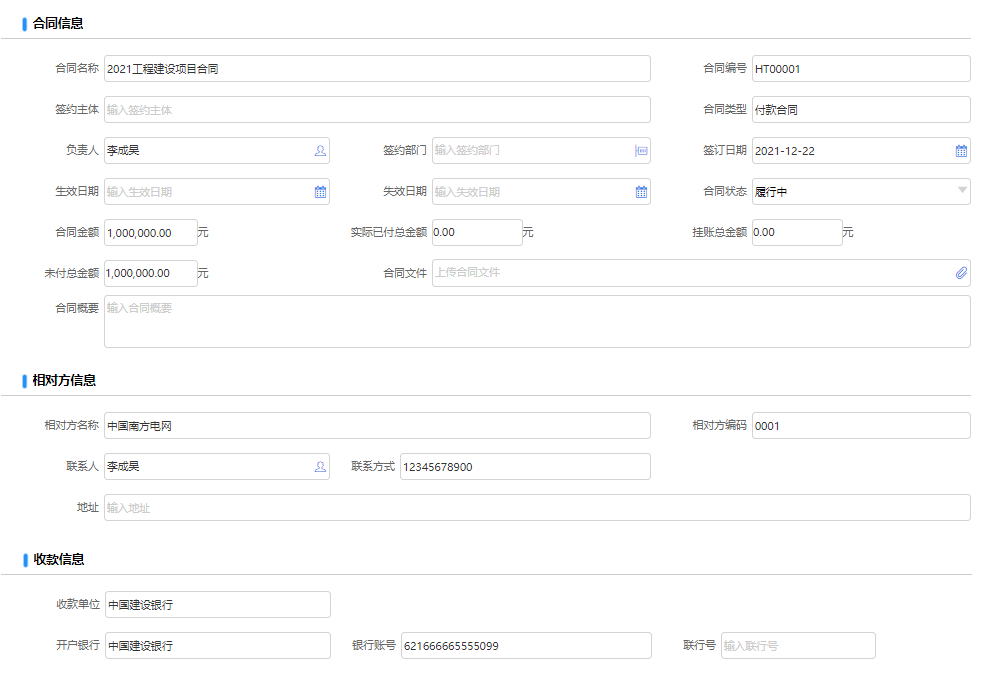Screen dimensions: 993x675
Task: Click the 合同概要 text area
Action: 537,322
